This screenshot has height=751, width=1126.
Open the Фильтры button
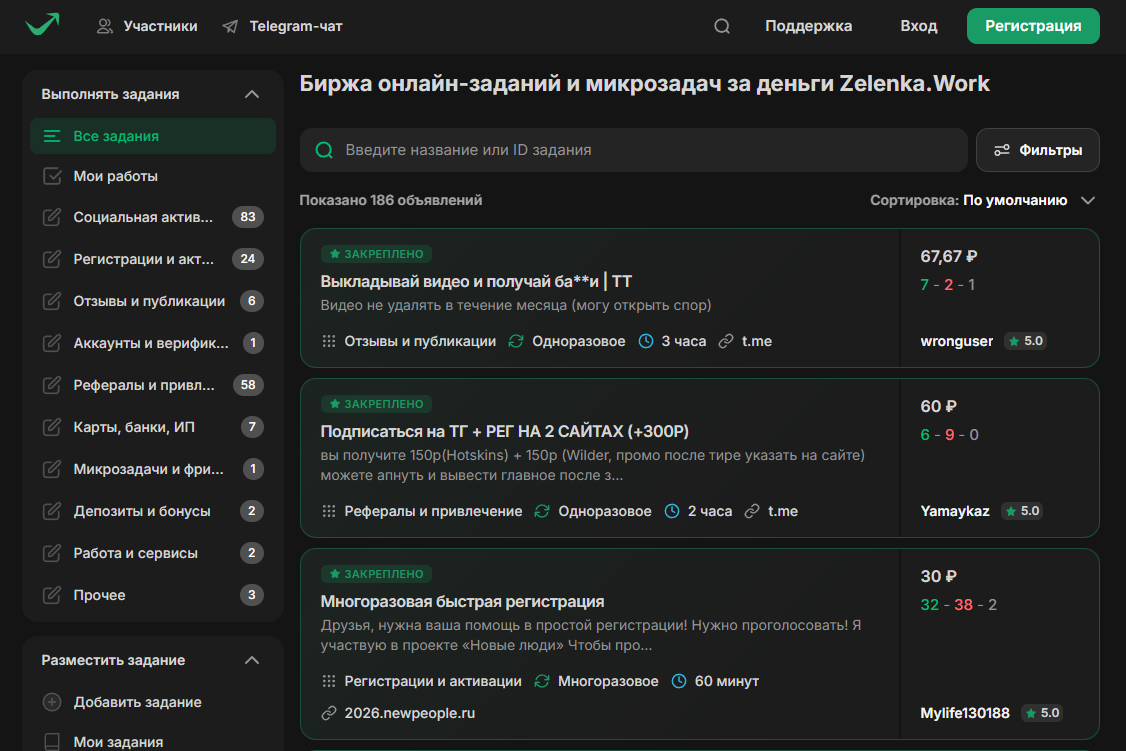[x=1037, y=150]
